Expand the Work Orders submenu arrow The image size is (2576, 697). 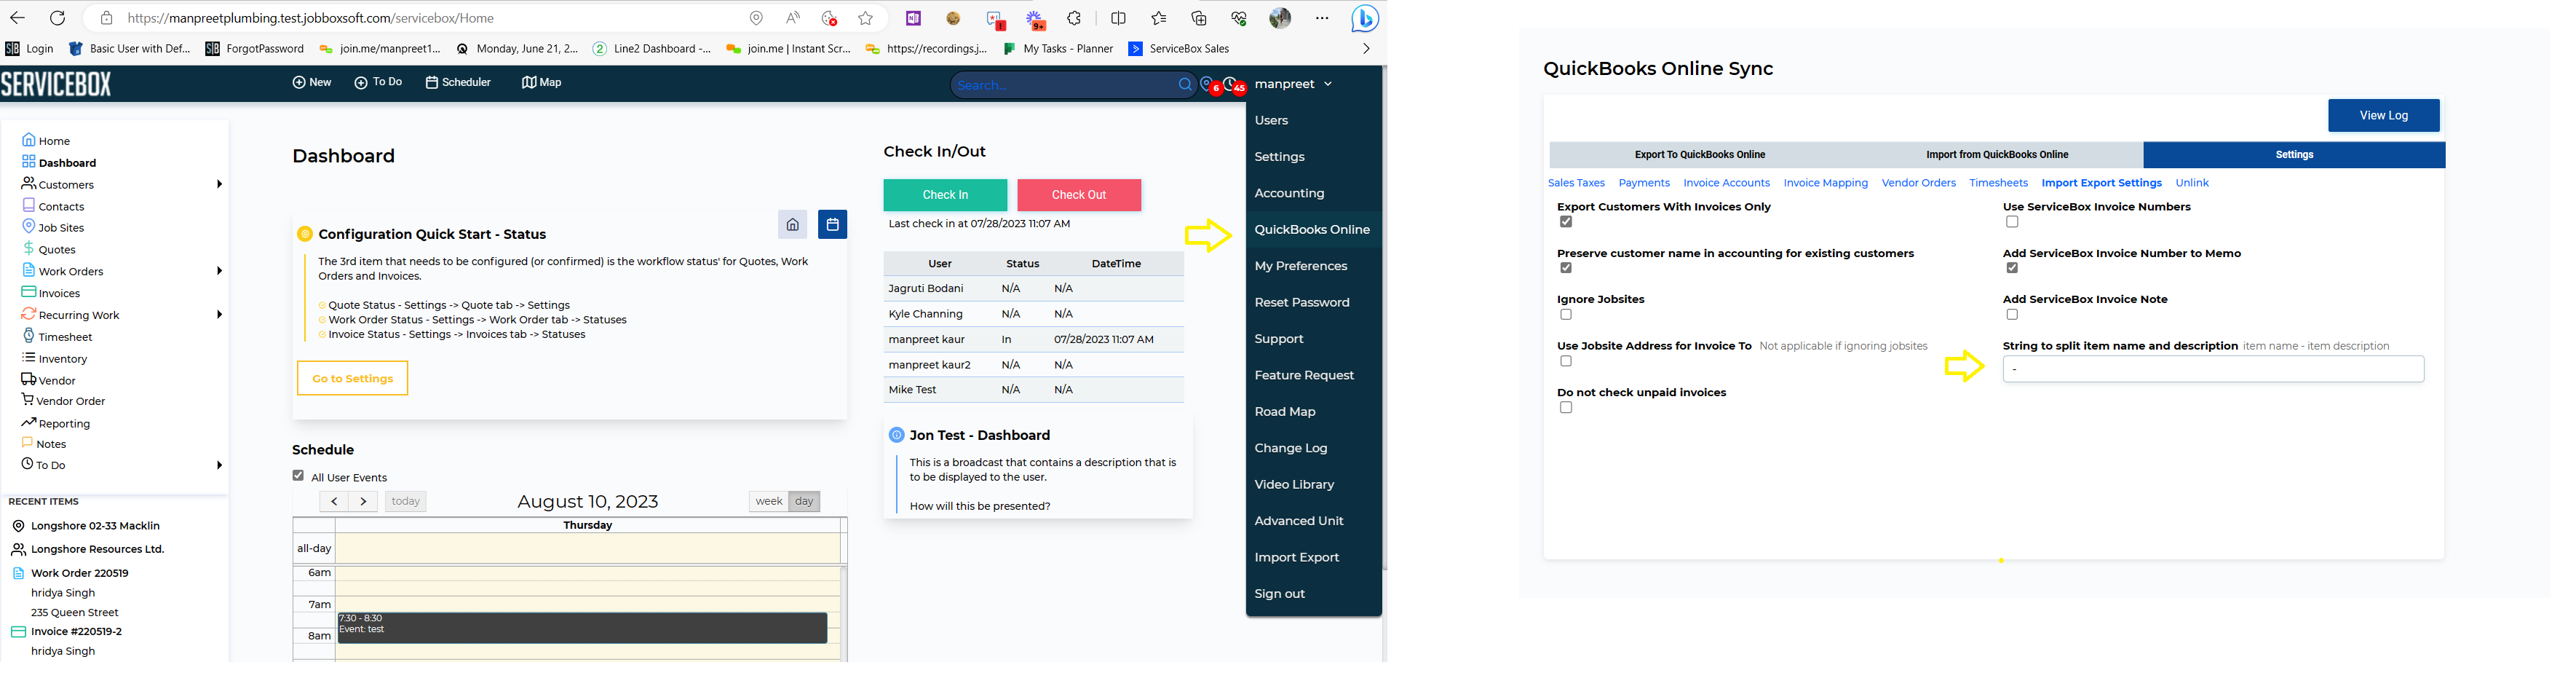(x=219, y=271)
